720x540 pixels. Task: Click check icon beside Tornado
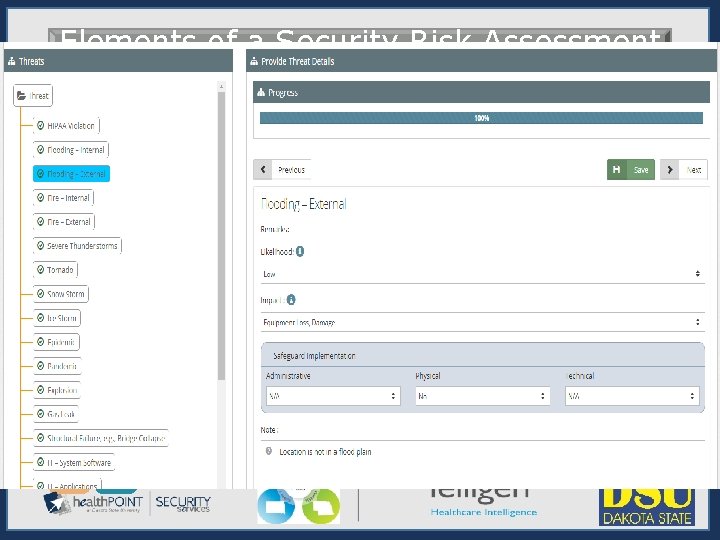40,270
